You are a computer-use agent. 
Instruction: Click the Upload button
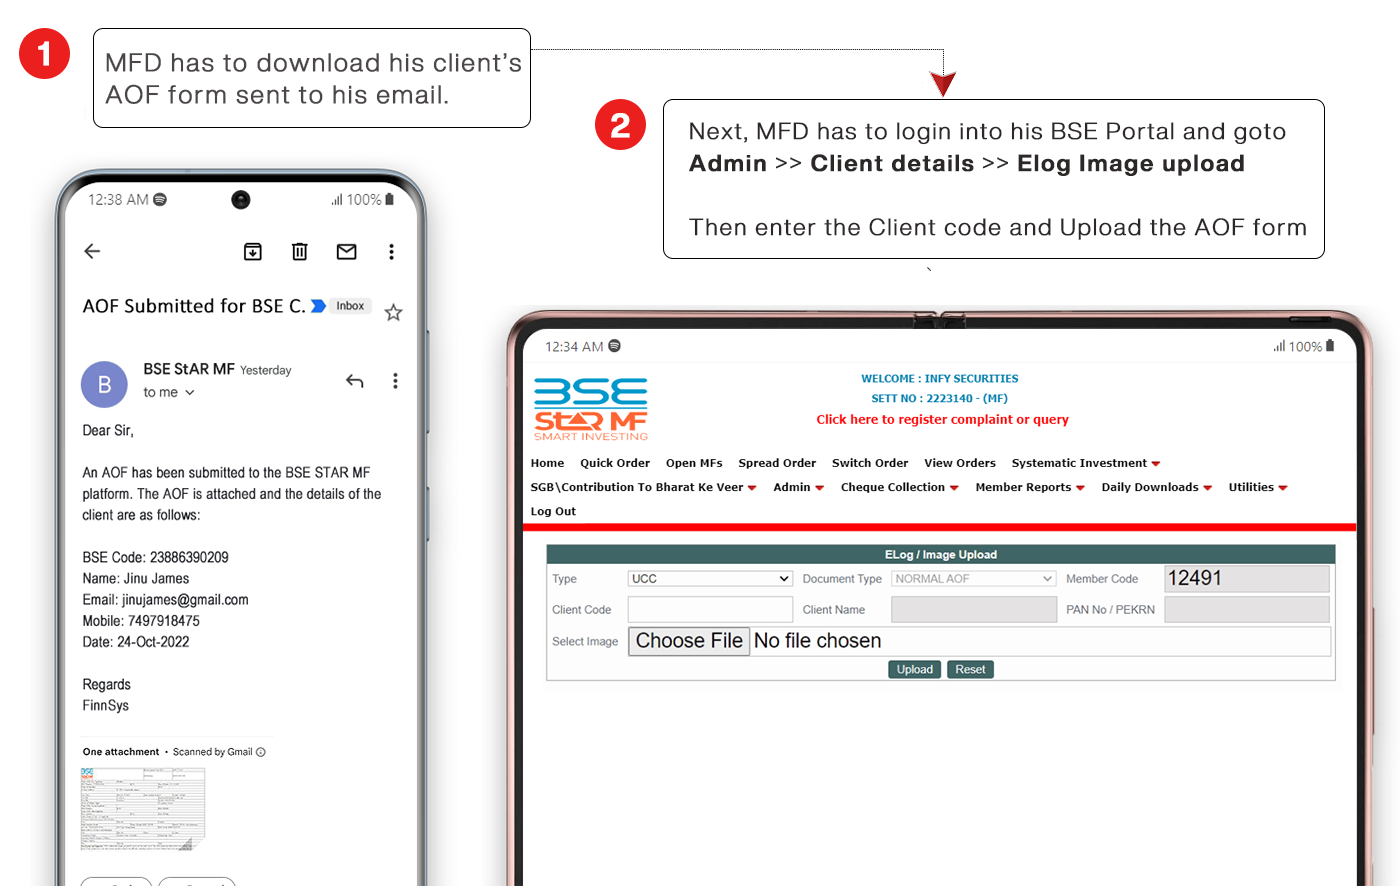(914, 669)
